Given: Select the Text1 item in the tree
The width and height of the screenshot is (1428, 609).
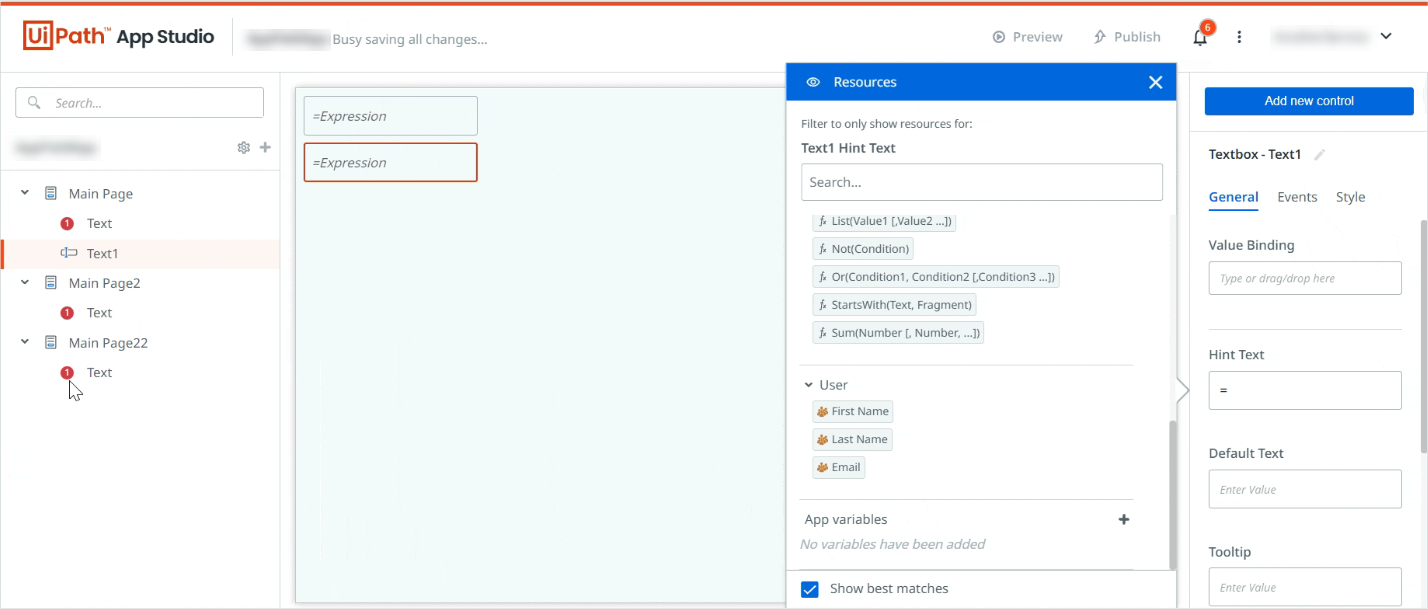Looking at the screenshot, I should [x=102, y=254].
